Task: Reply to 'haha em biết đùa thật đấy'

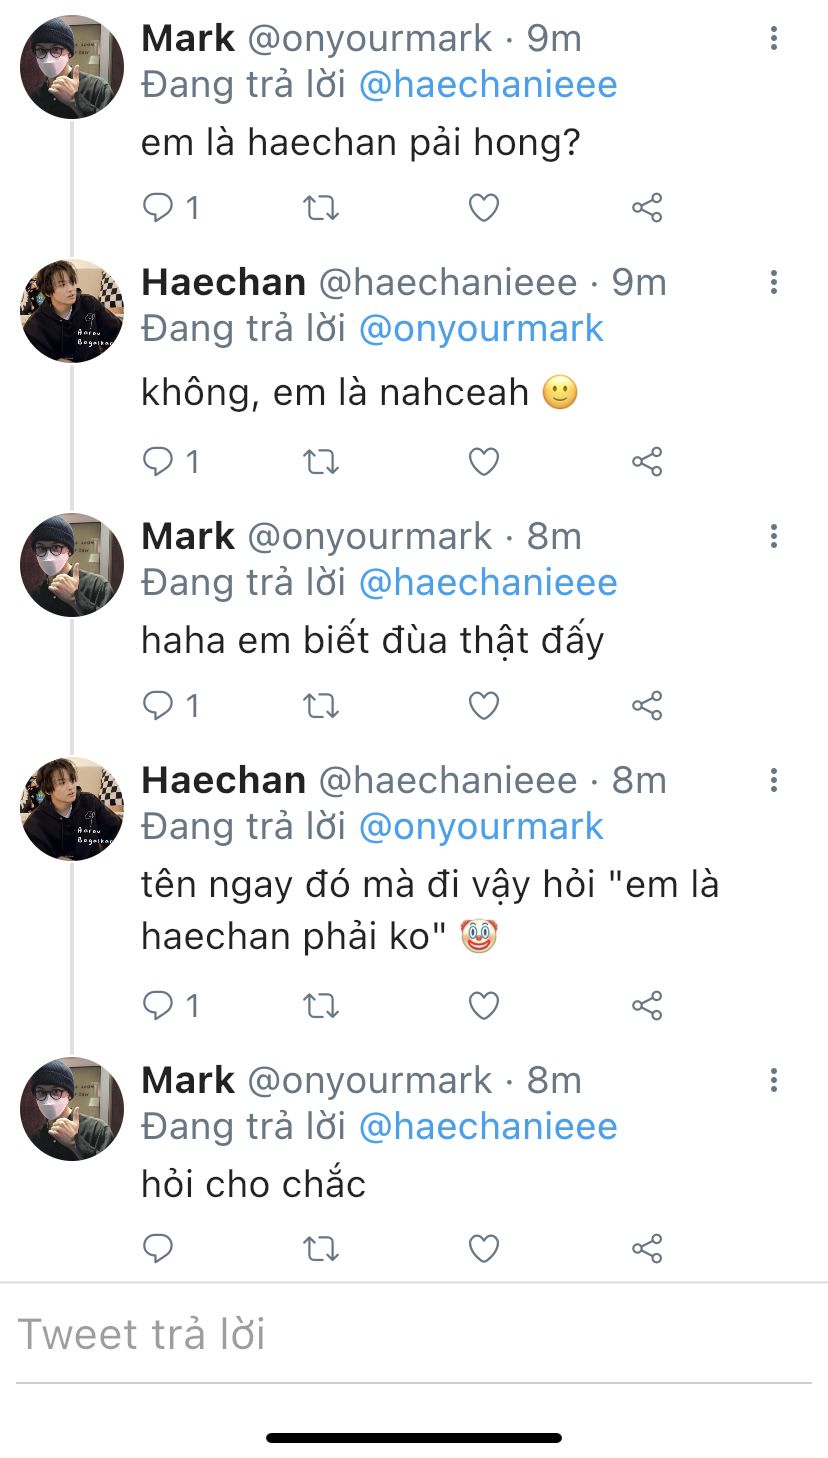Action: 158,706
